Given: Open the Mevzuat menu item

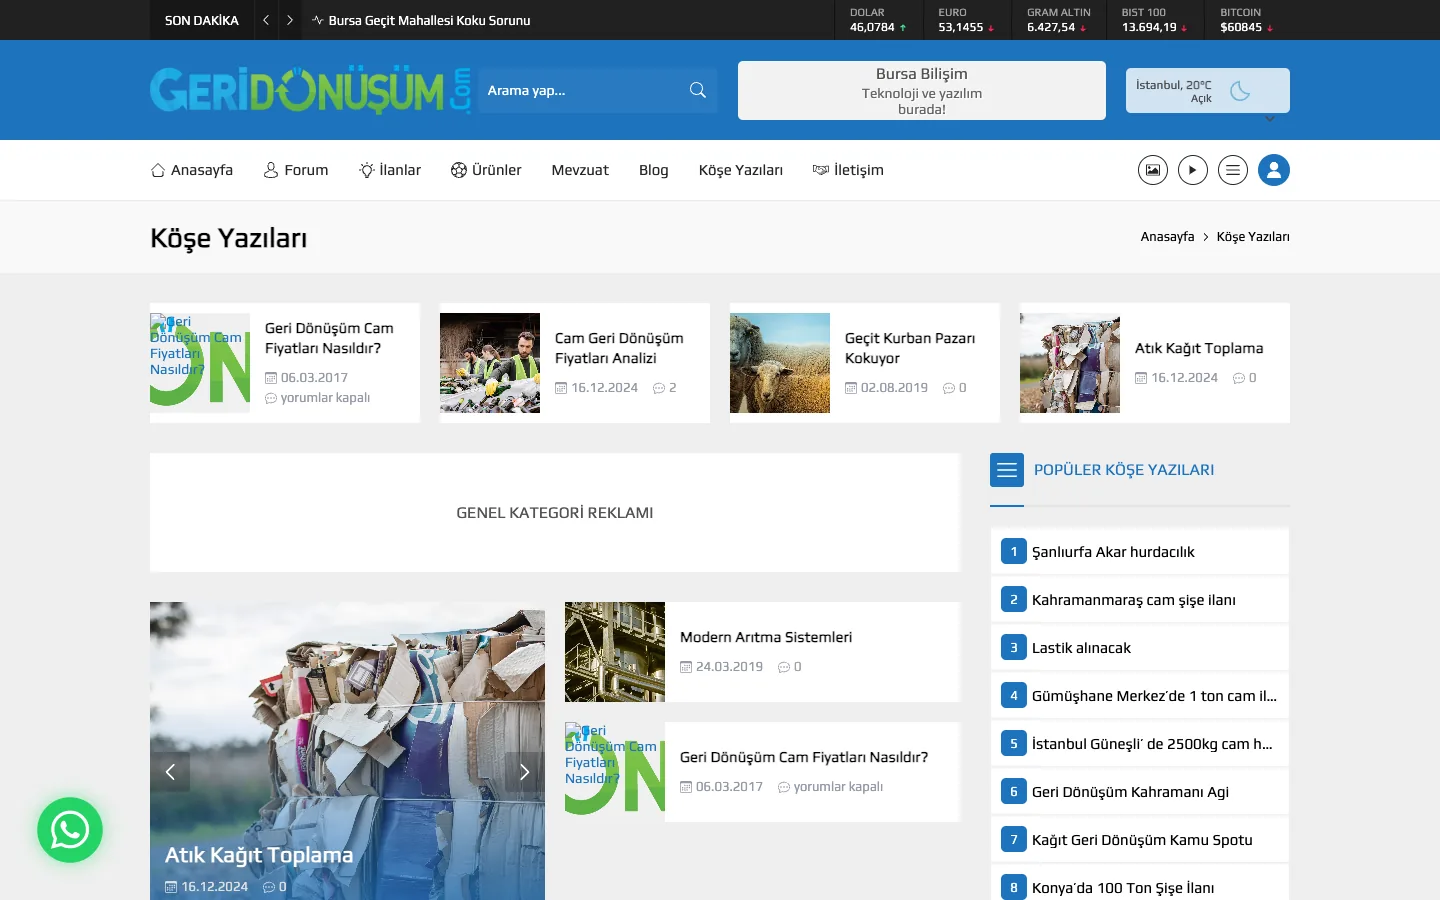Looking at the screenshot, I should coord(580,170).
